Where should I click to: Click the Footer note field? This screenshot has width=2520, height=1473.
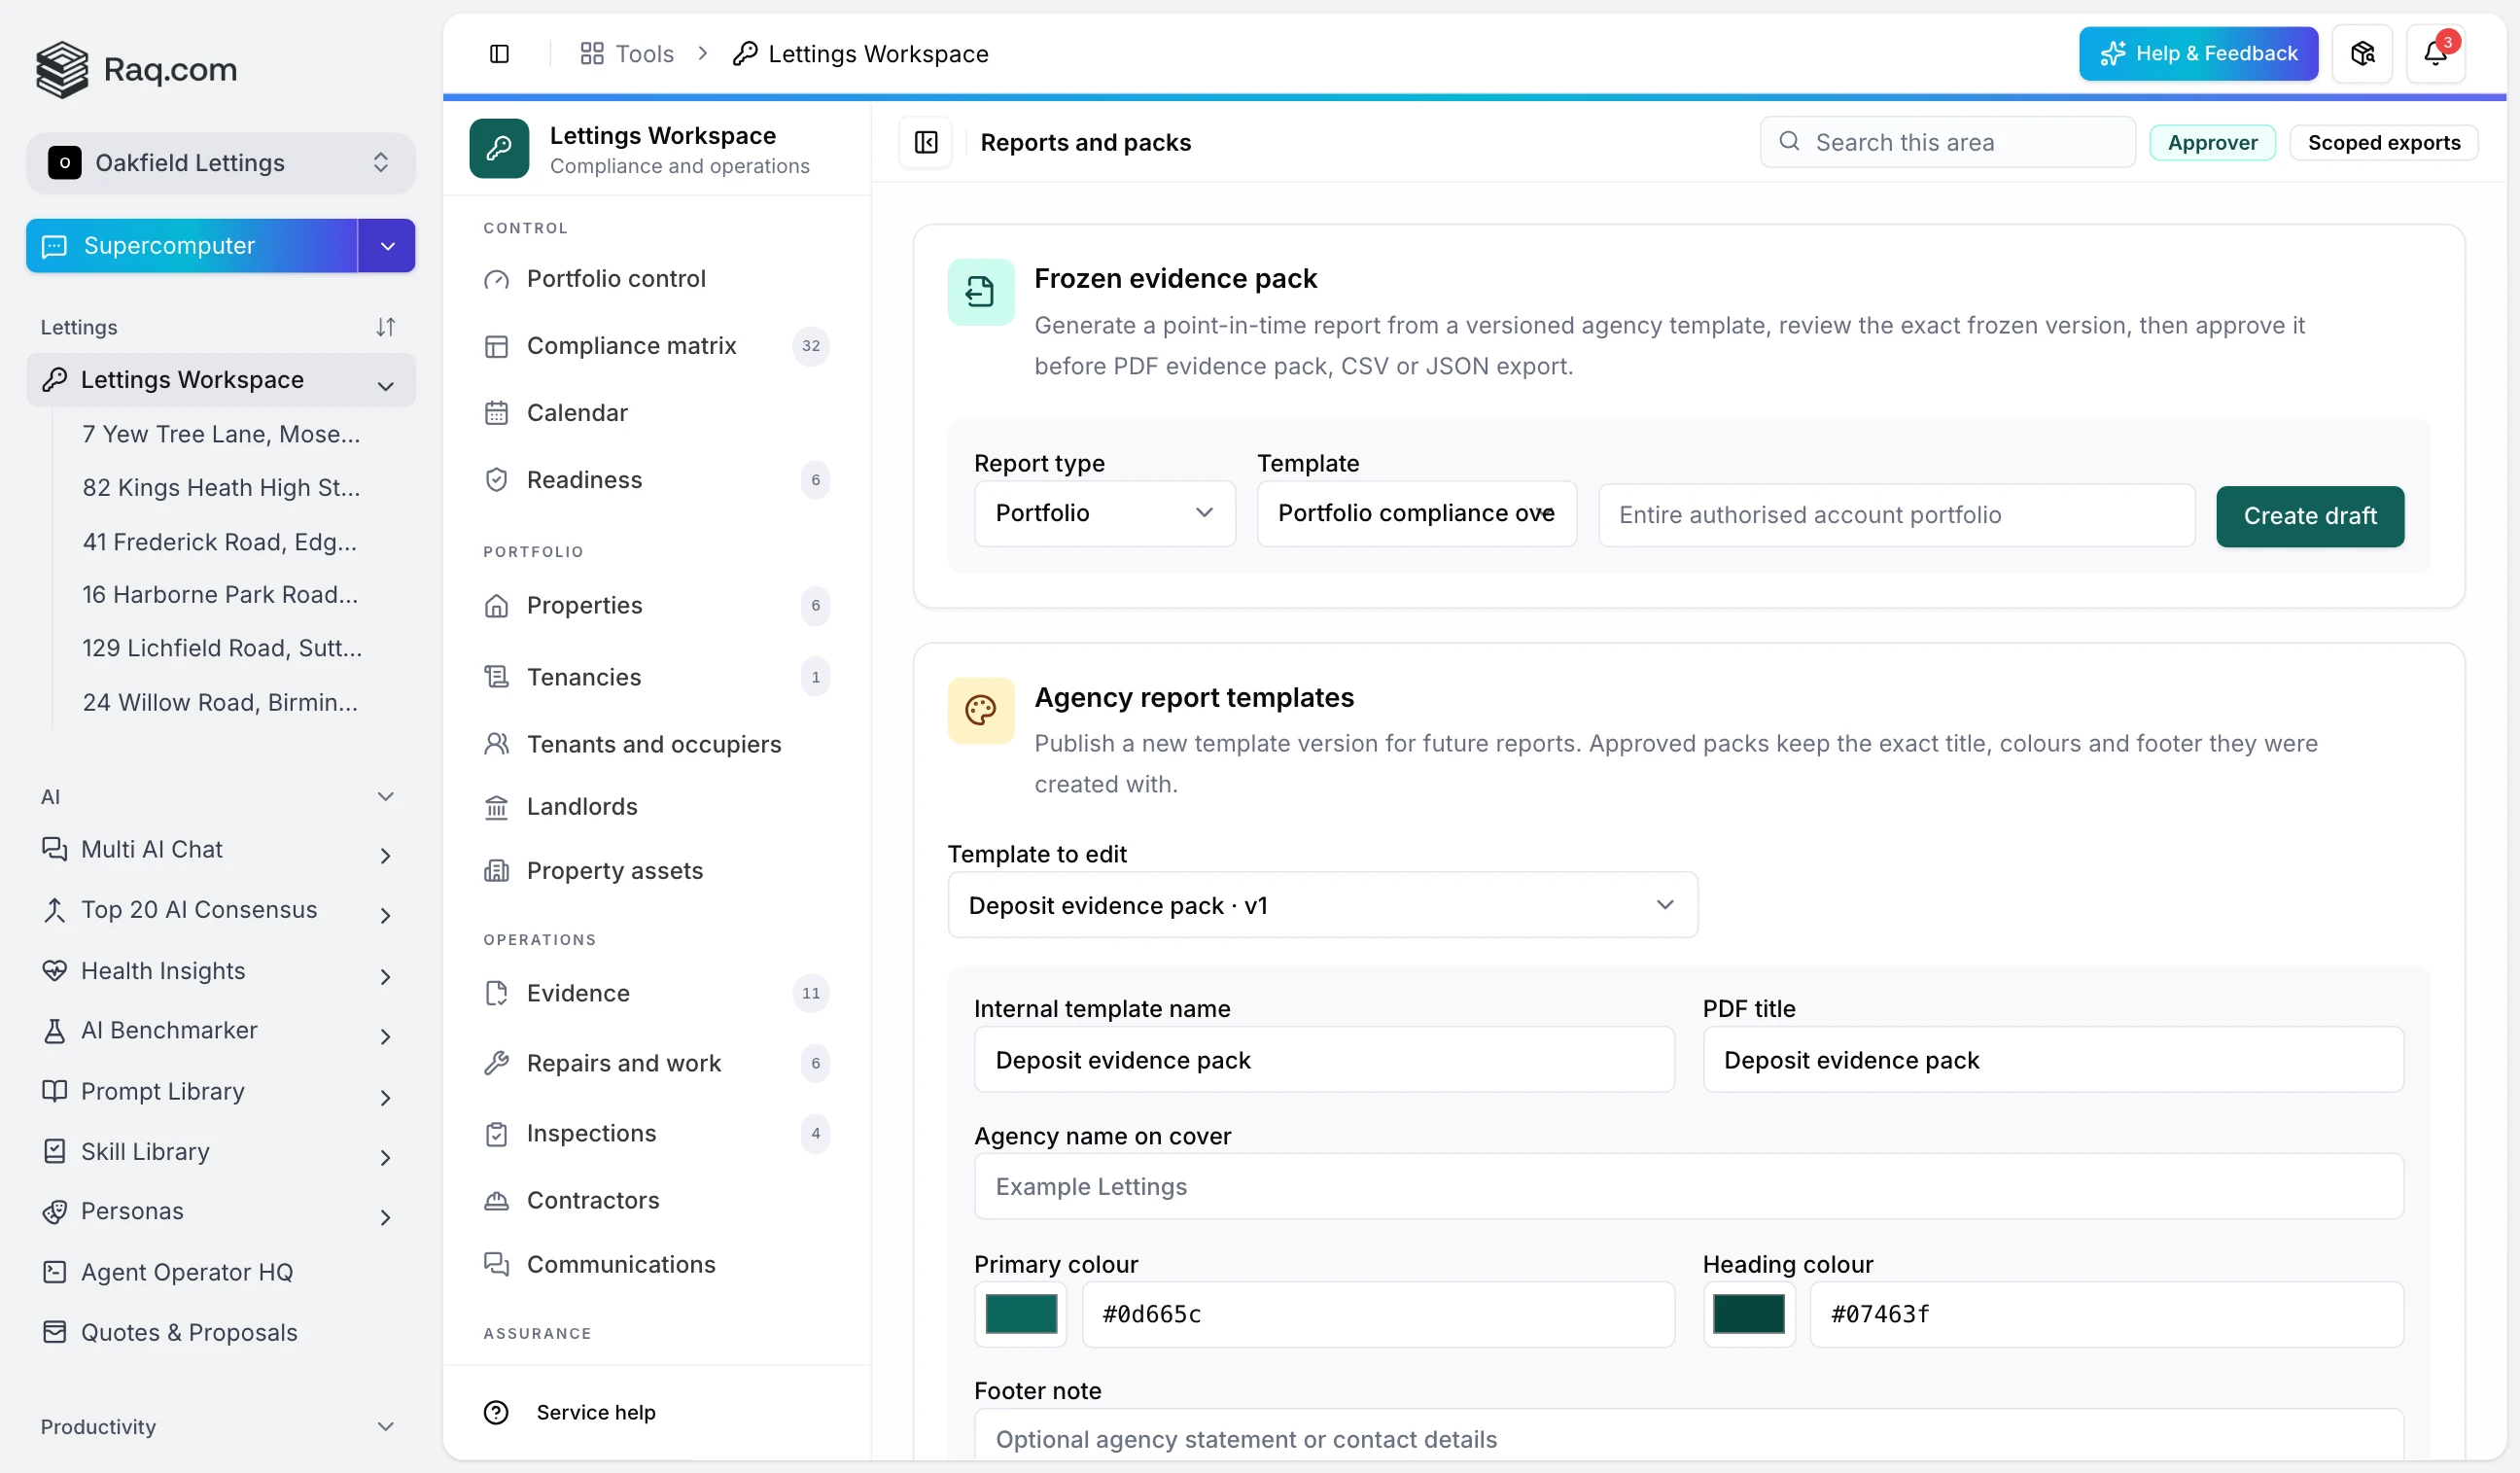point(1688,1436)
